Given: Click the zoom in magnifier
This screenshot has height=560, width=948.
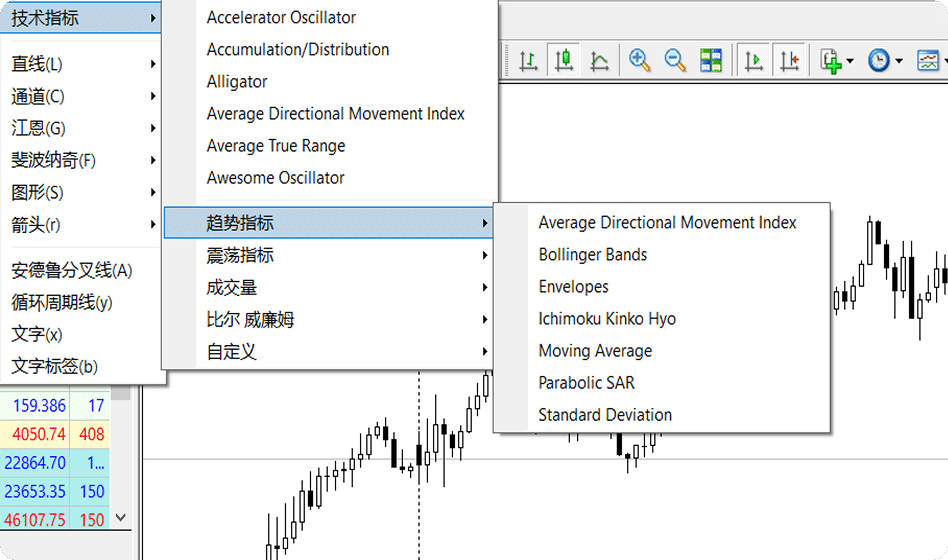Looking at the screenshot, I should 640,61.
